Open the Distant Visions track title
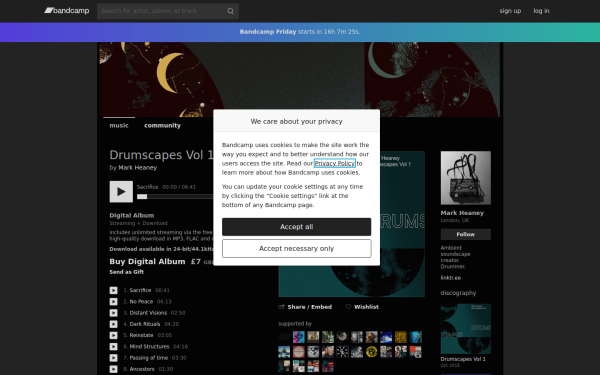 pyautogui.click(x=148, y=313)
